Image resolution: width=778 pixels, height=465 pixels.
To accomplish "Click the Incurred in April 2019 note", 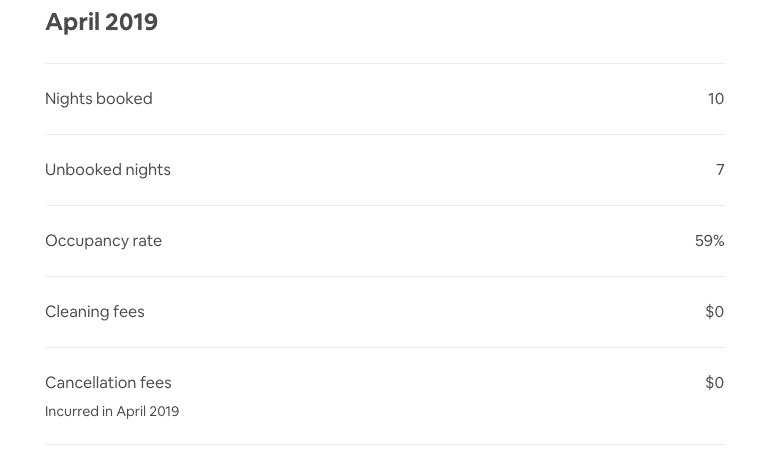I will pos(112,411).
